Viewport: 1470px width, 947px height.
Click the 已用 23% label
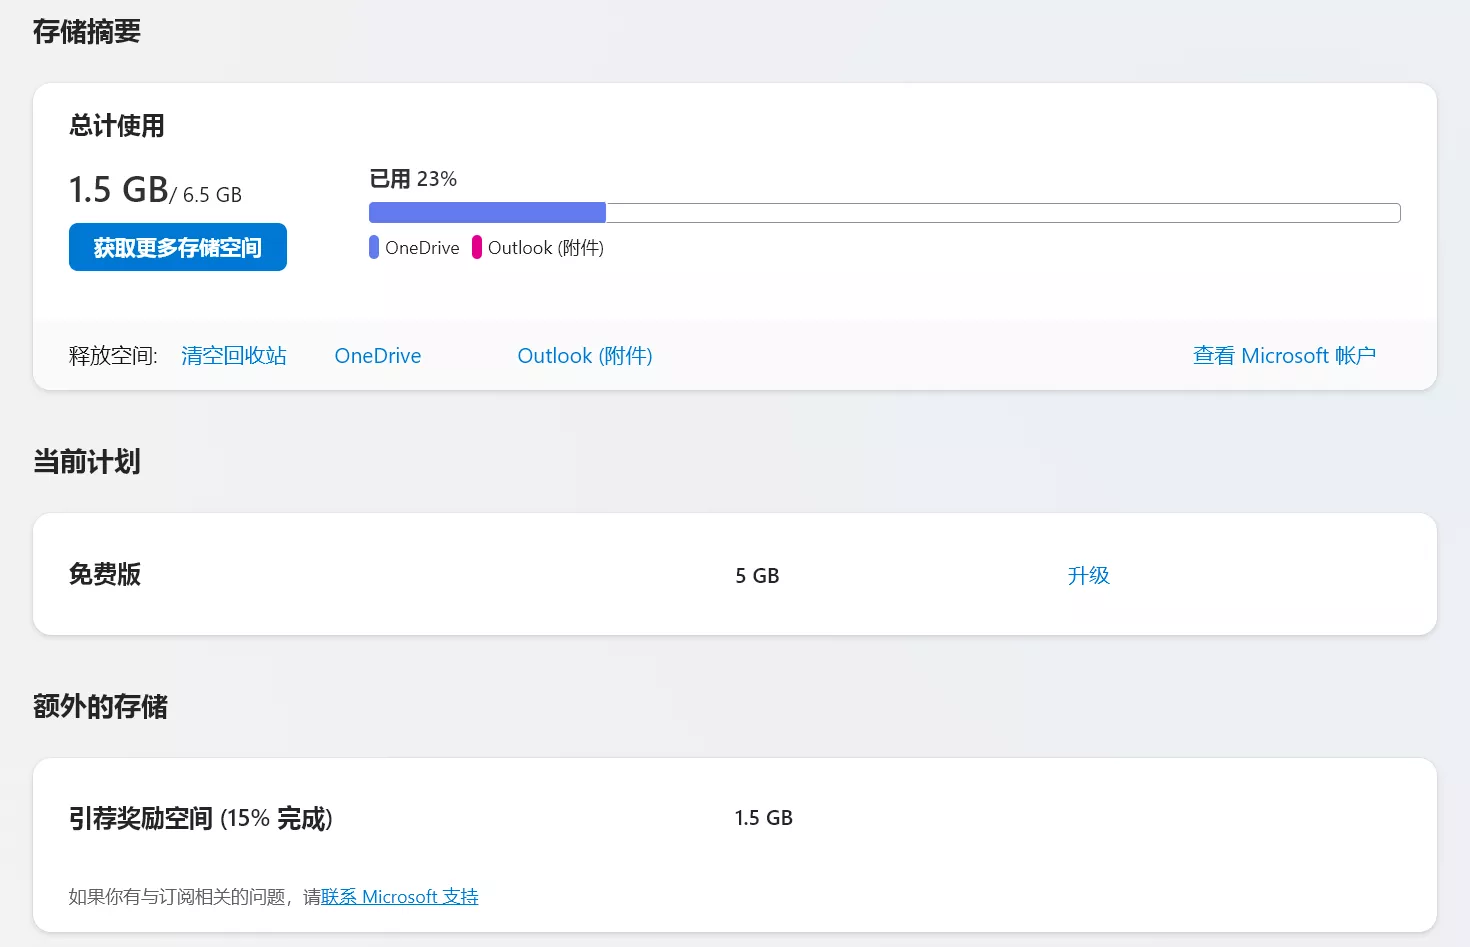[x=413, y=179]
